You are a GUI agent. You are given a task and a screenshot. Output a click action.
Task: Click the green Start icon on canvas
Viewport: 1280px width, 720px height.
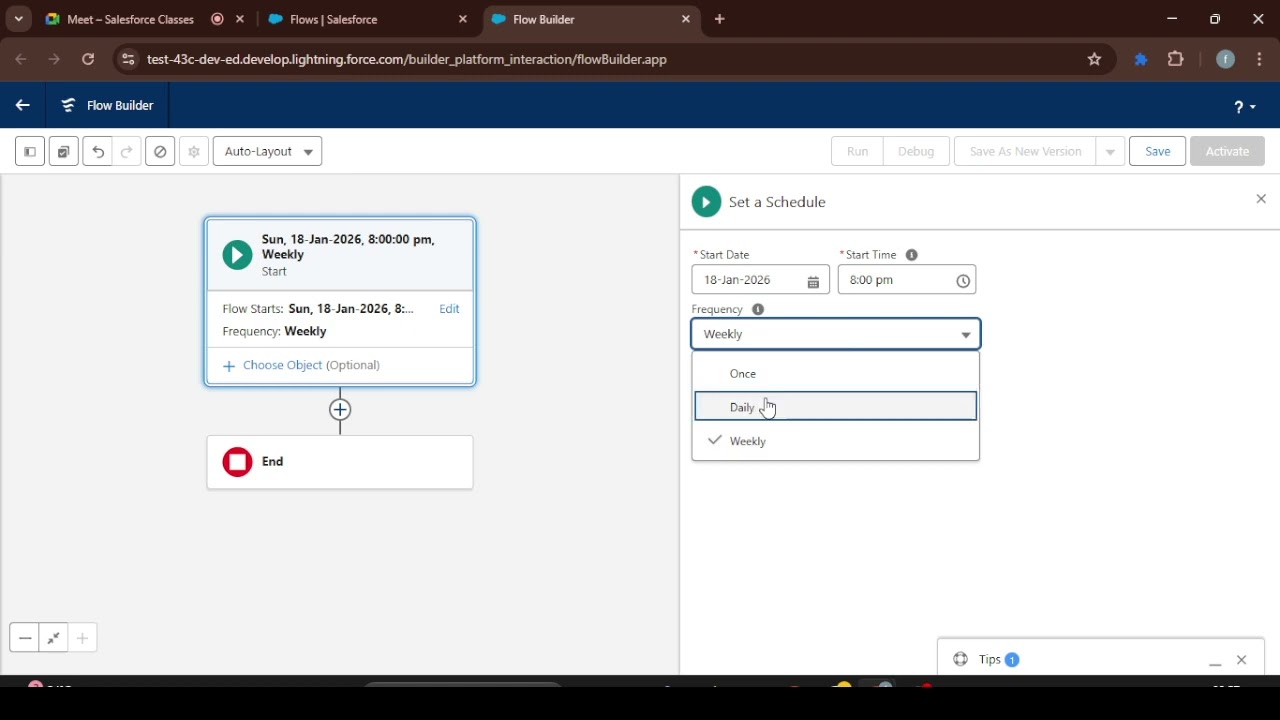coord(237,255)
